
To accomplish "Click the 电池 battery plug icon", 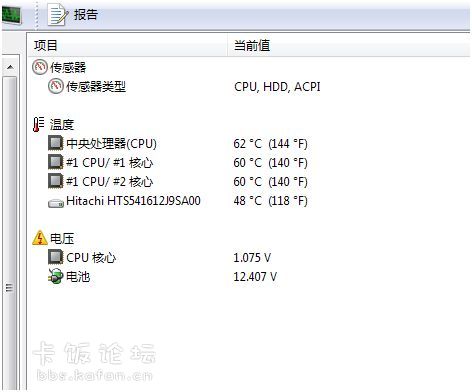I will 56,276.
